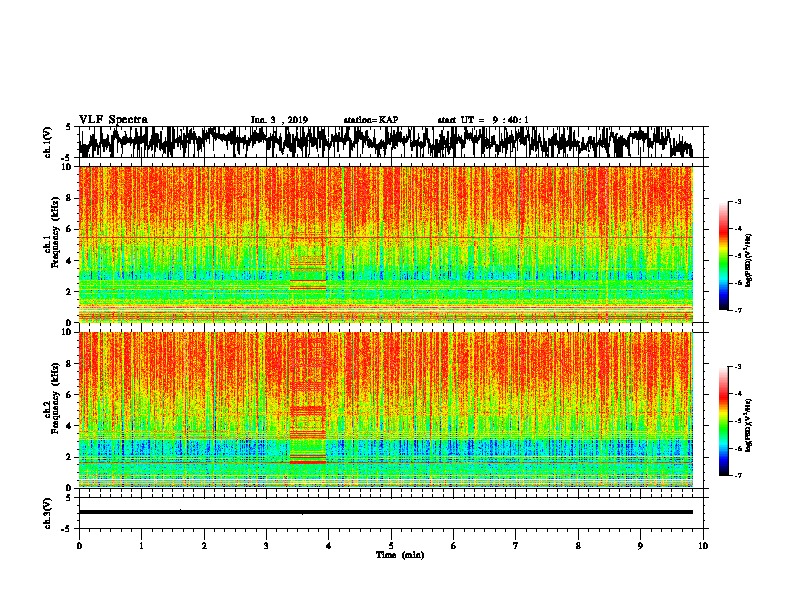Click the time axis tick label "3"

tap(266, 545)
